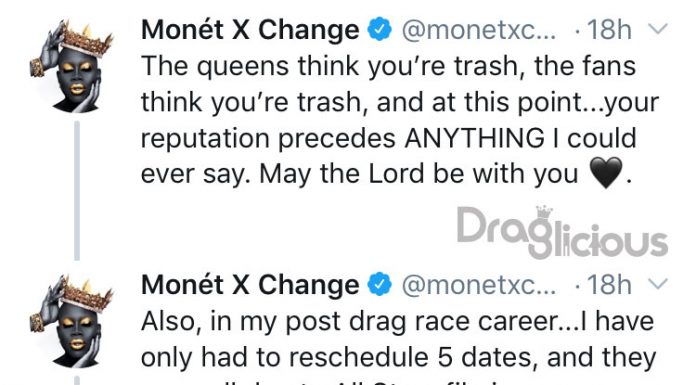Viewport: 696px width, 385px height.
Task: Click the @monetxc handle in the second tweet
Action: point(478,285)
